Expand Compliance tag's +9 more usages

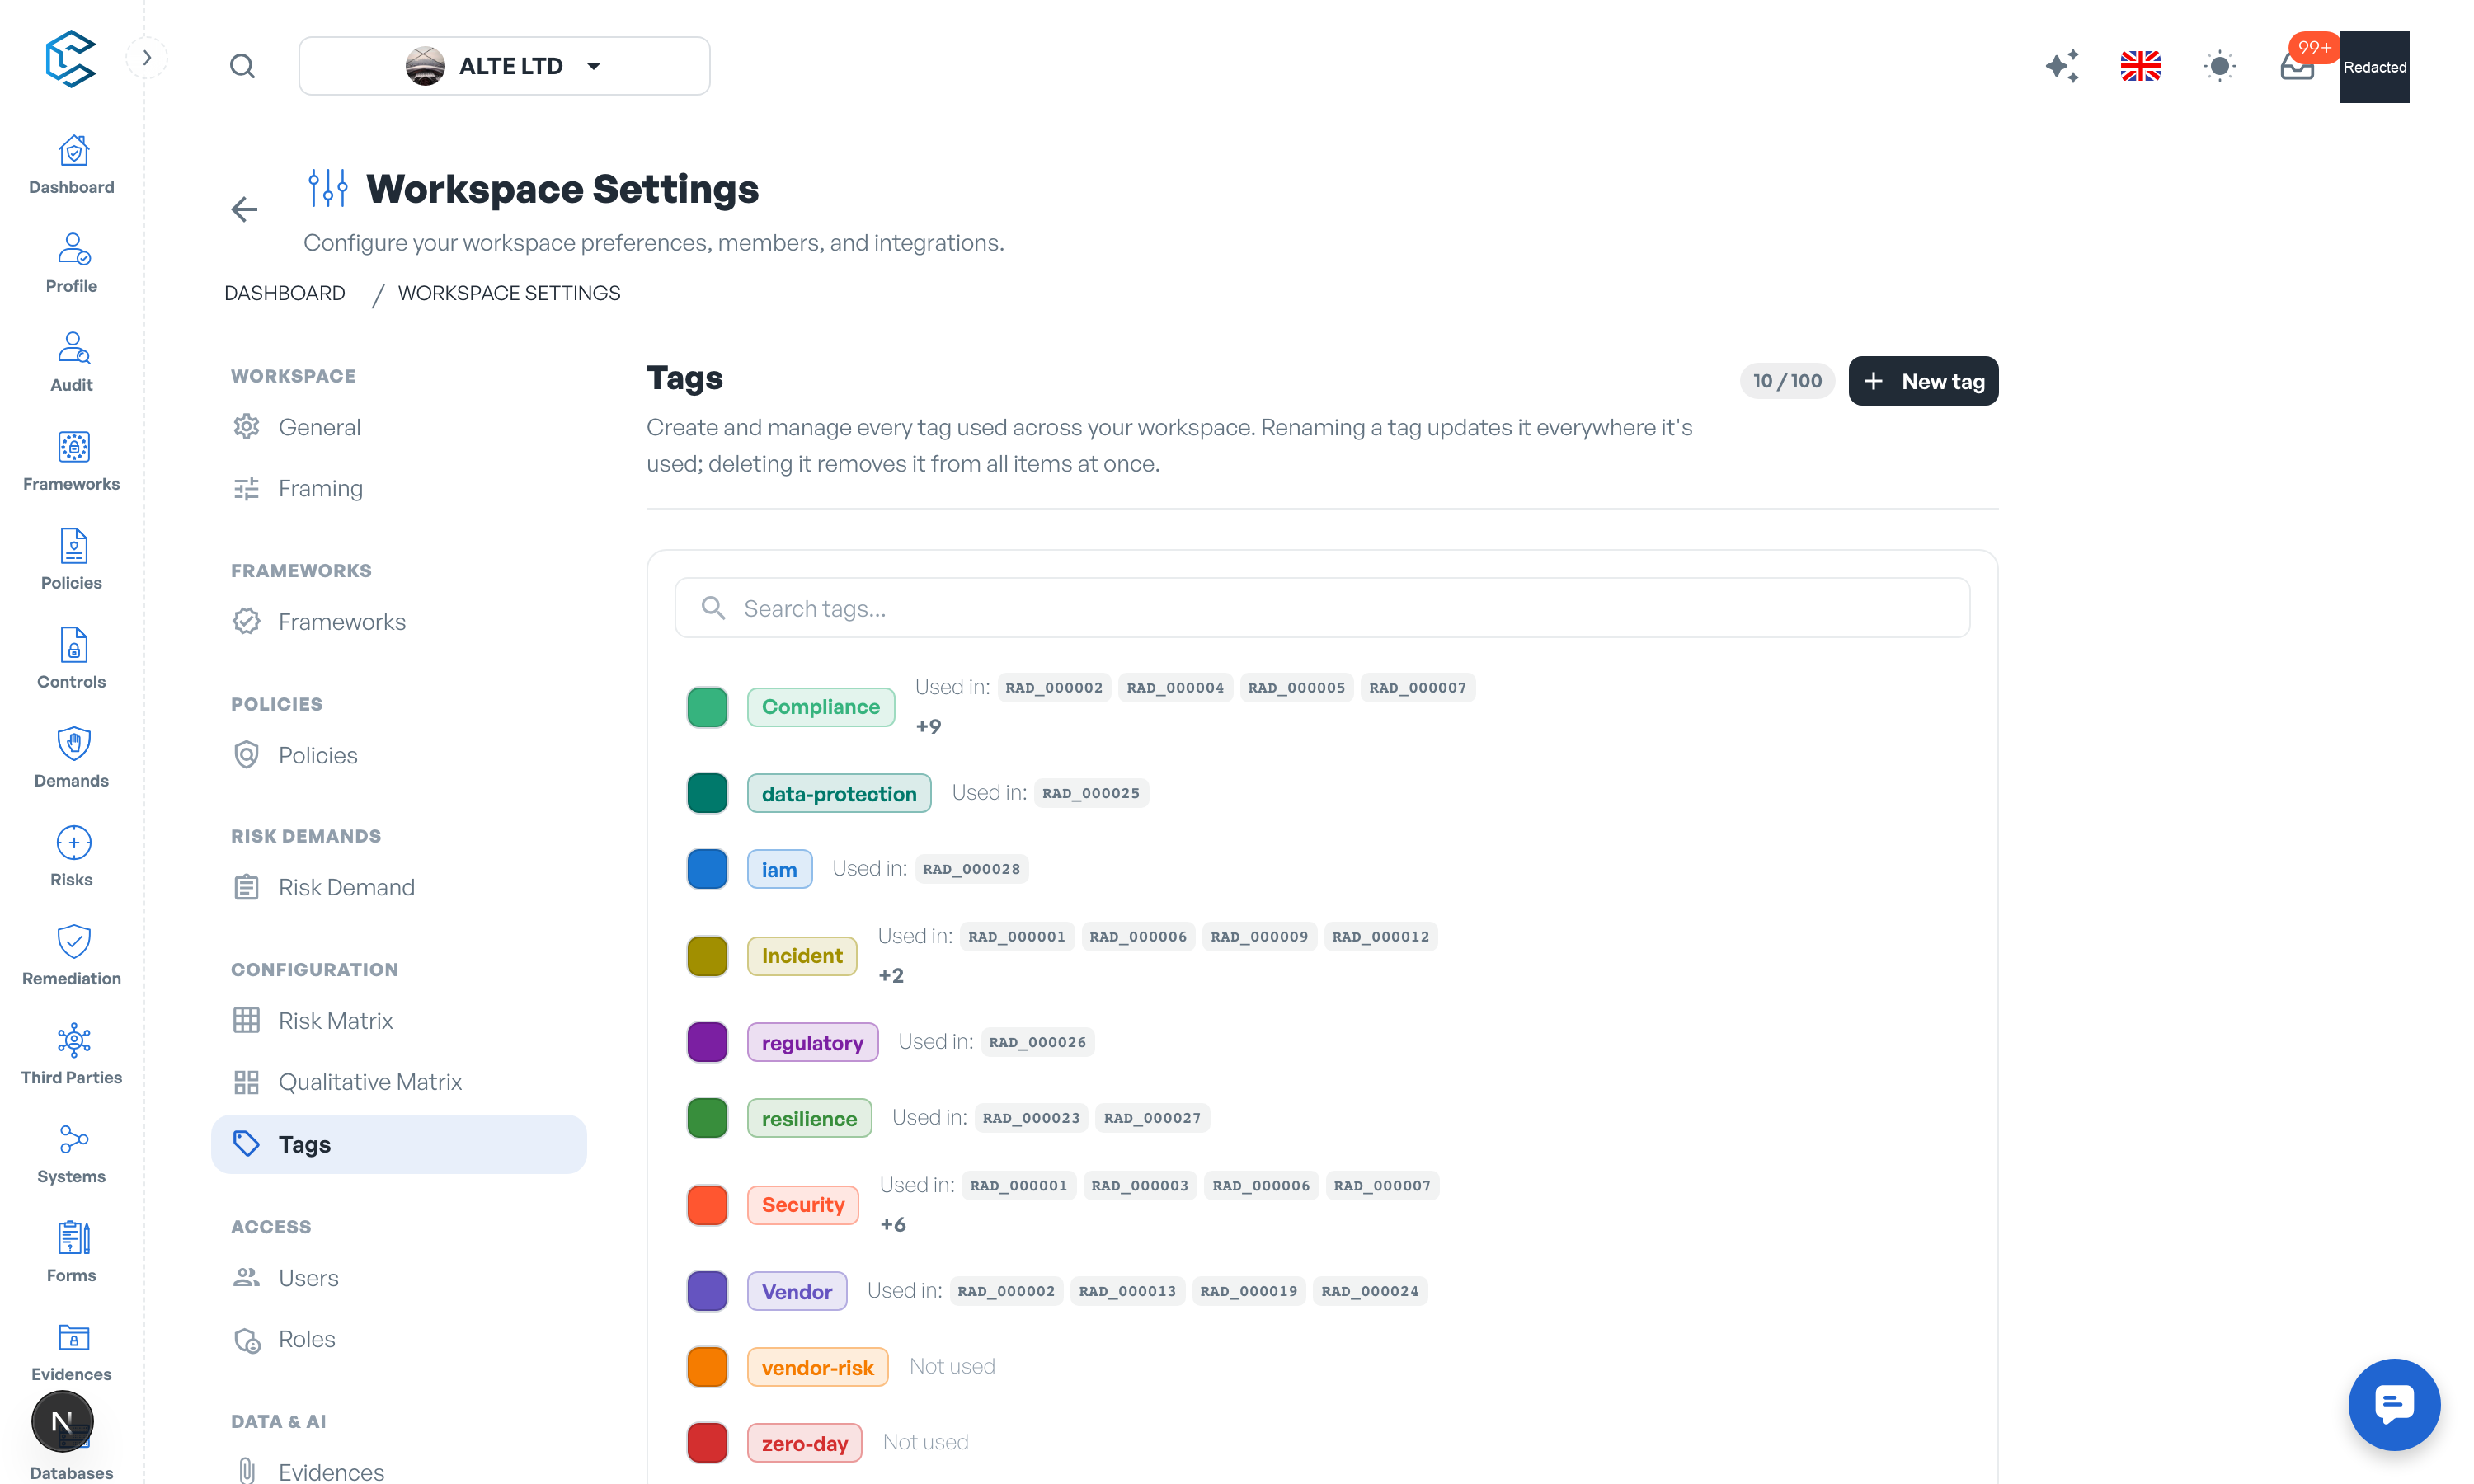pos(928,726)
